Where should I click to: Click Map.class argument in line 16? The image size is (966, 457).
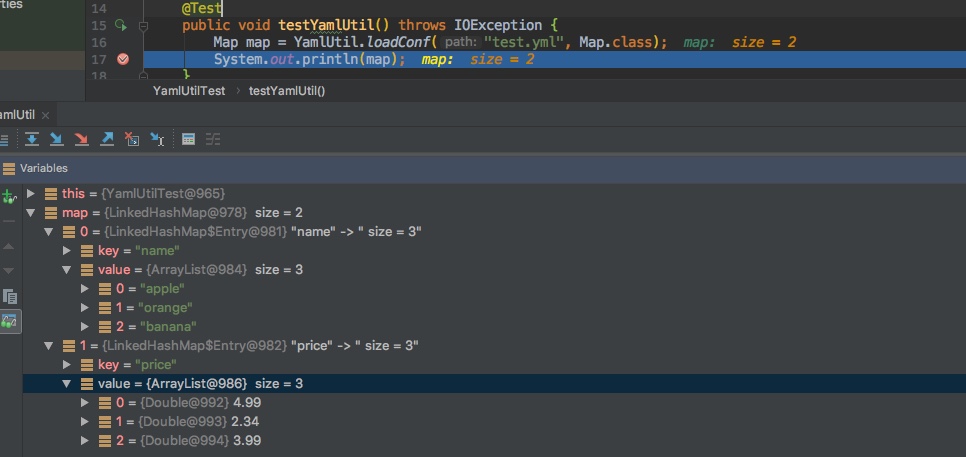coord(614,42)
